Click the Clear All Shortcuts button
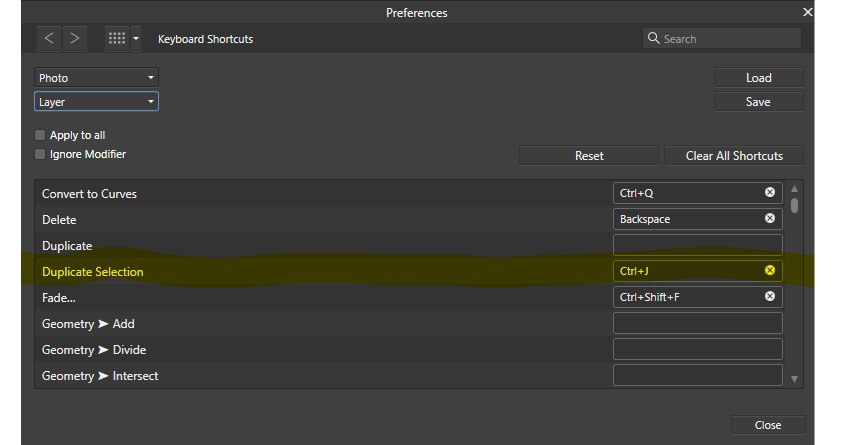The height and width of the screenshot is (445, 849). pyautogui.click(x=734, y=155)
